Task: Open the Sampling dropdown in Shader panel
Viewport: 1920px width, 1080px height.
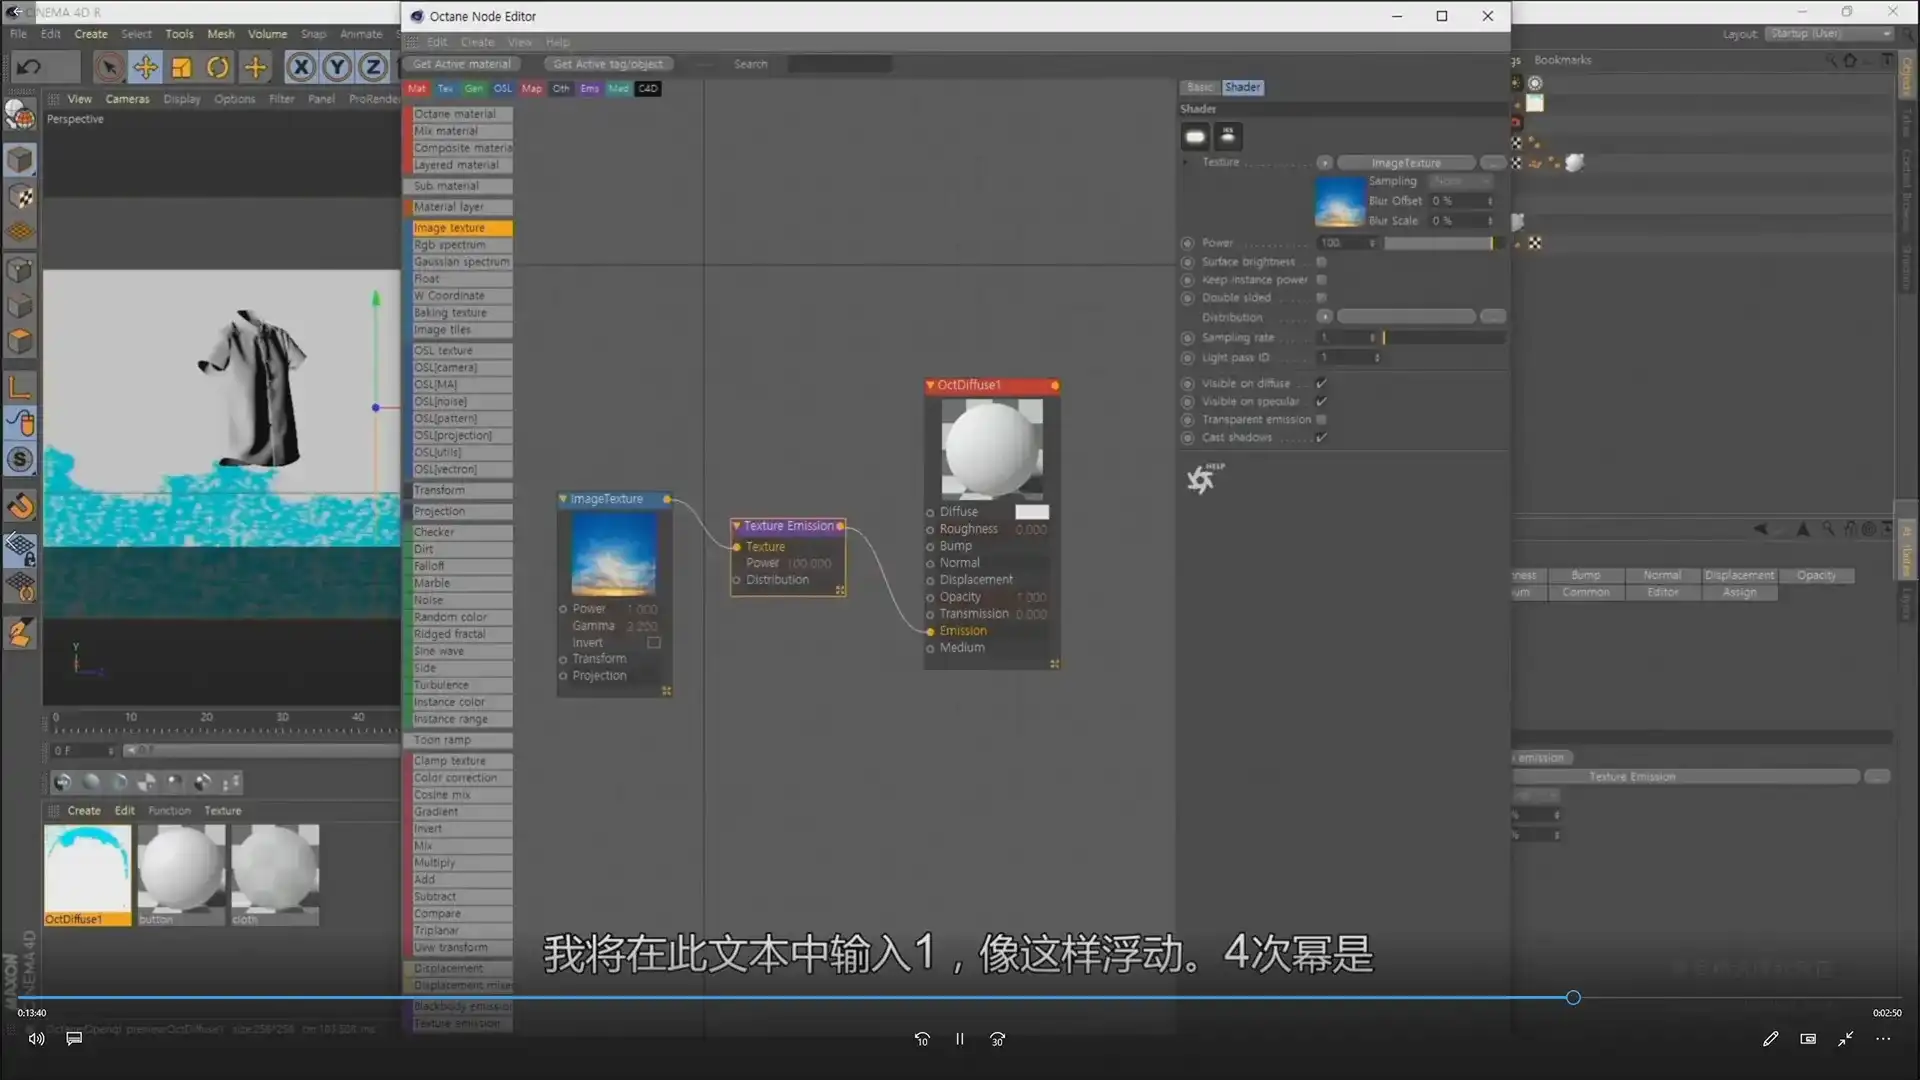Action: pyautogui.click(x=1460, y=181)
